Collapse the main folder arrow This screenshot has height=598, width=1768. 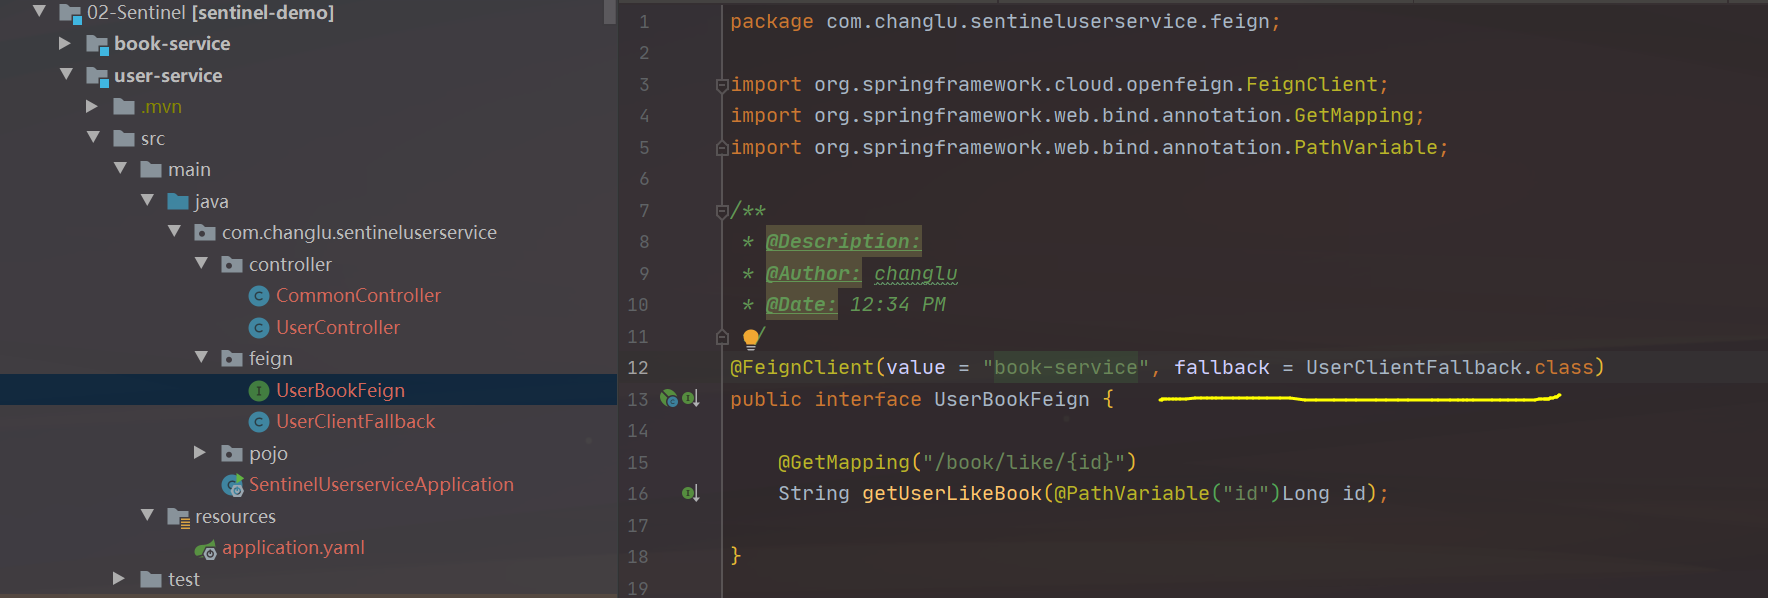tap(120, 168)
